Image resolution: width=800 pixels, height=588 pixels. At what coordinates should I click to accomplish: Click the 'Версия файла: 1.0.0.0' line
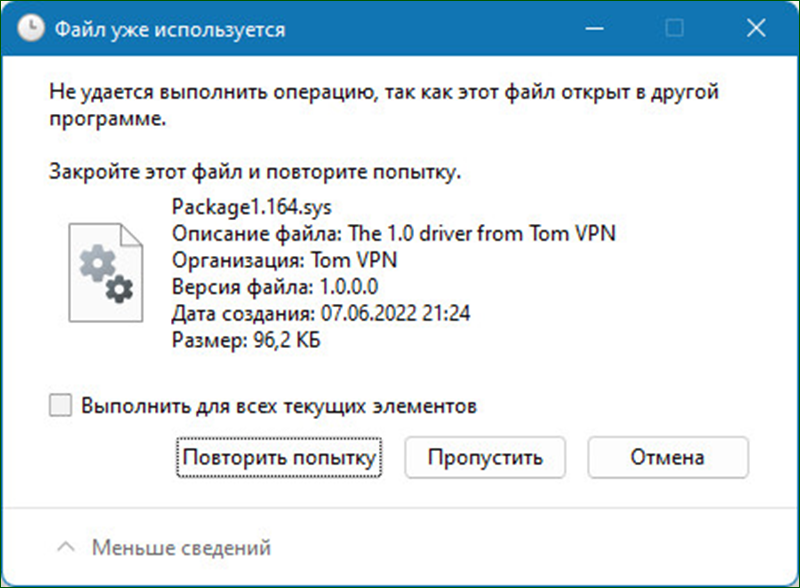coord(275,287)
